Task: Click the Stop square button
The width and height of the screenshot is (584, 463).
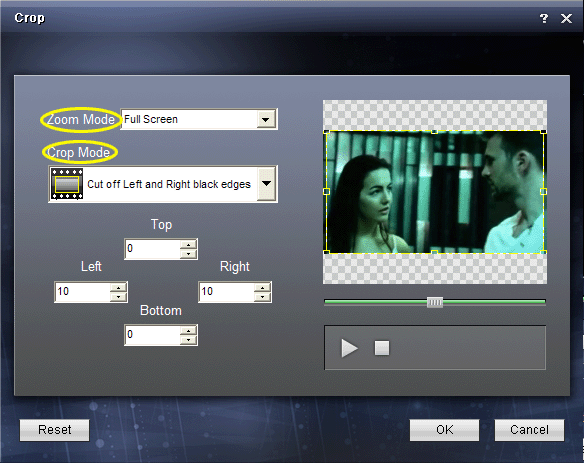Action: [x=382, y=348]
